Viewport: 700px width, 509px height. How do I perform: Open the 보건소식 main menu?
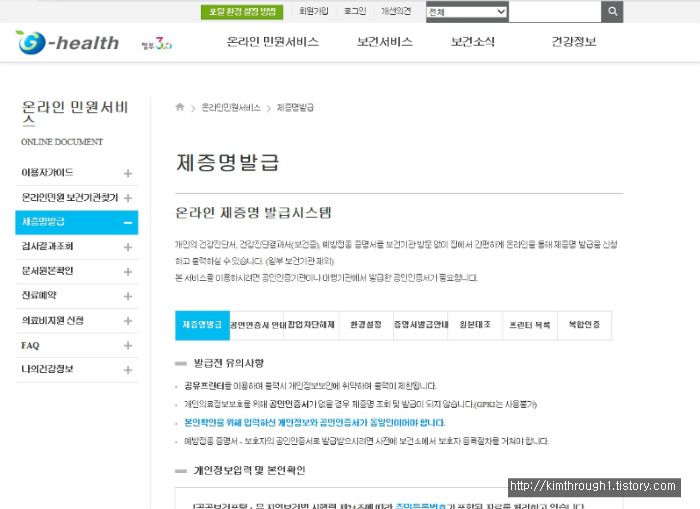click(x=473, y=42)
